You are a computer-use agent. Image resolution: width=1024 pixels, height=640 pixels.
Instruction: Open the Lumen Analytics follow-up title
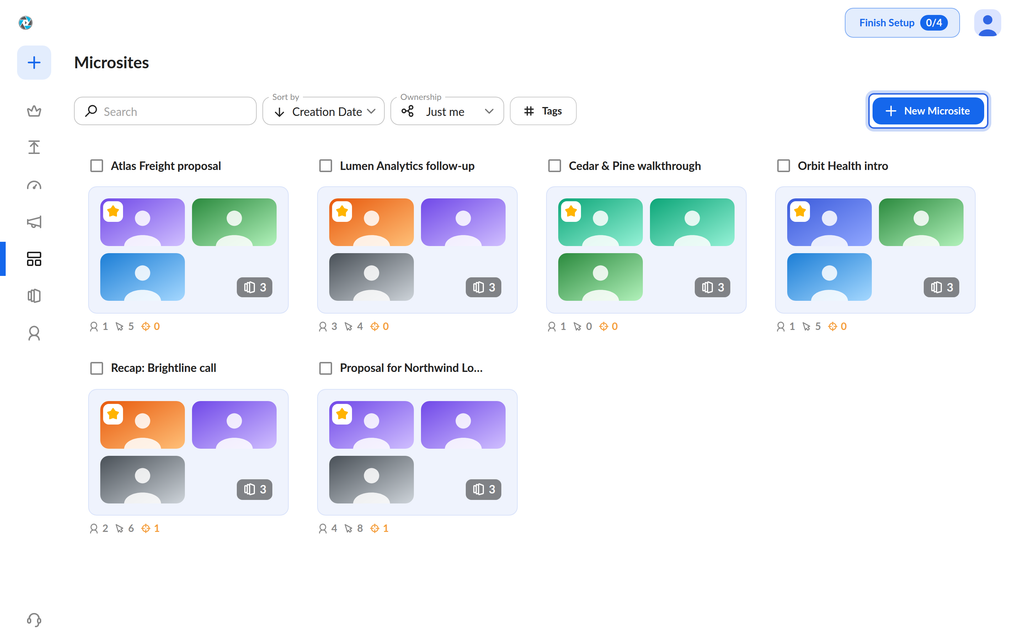pos(407,166)
